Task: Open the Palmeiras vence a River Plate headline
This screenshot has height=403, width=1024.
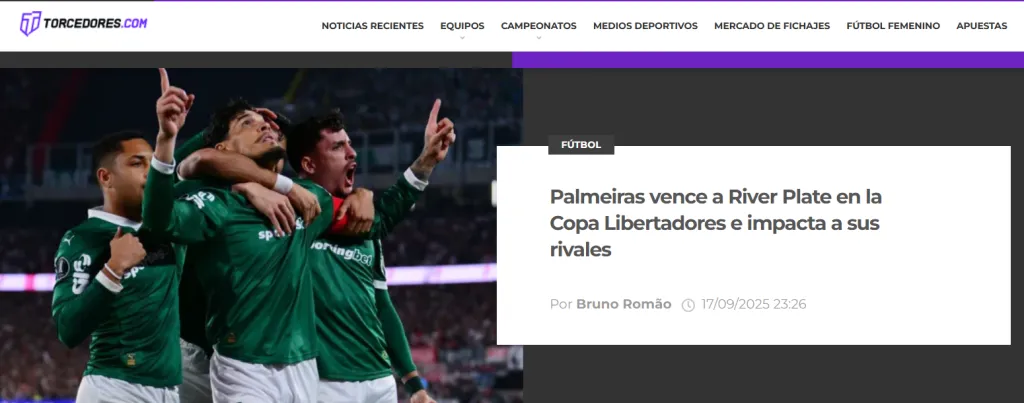Action: click(716, 223)
